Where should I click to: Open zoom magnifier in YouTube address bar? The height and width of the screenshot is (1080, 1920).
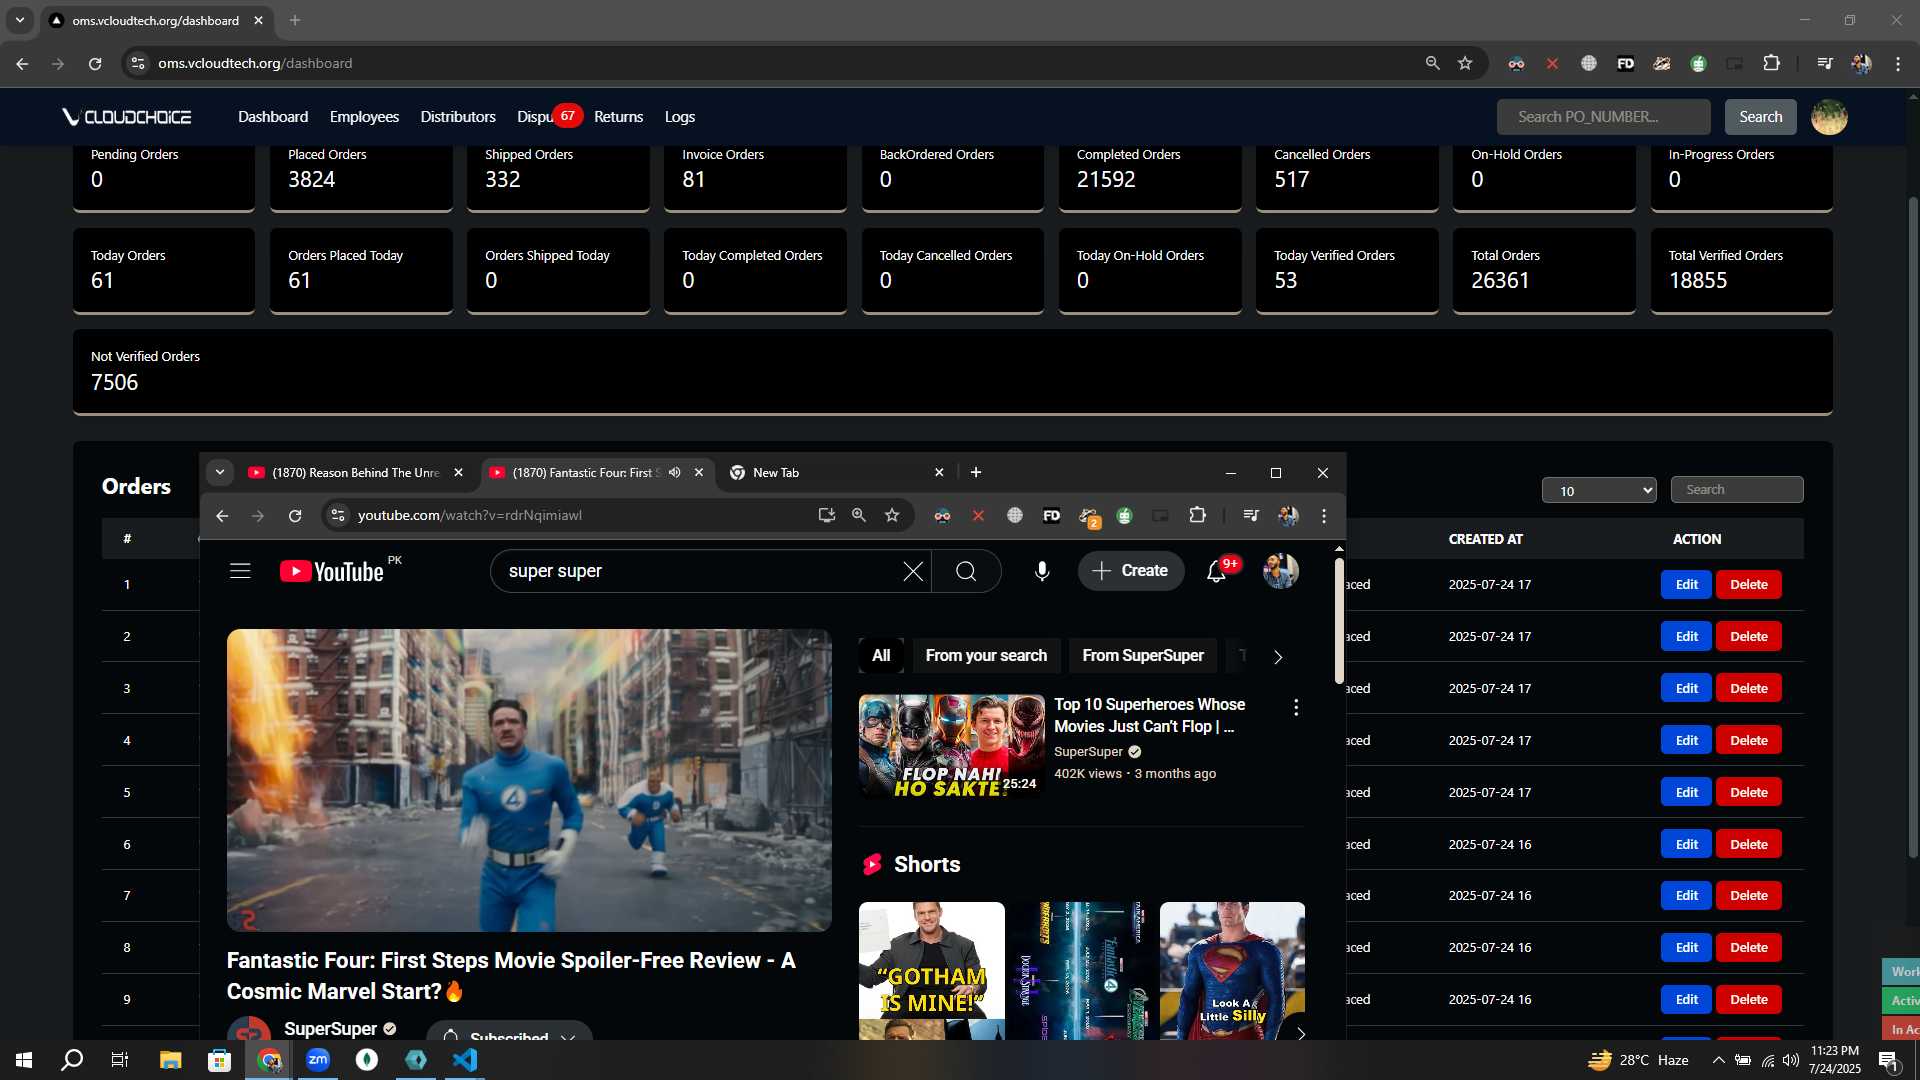[859, 515]
